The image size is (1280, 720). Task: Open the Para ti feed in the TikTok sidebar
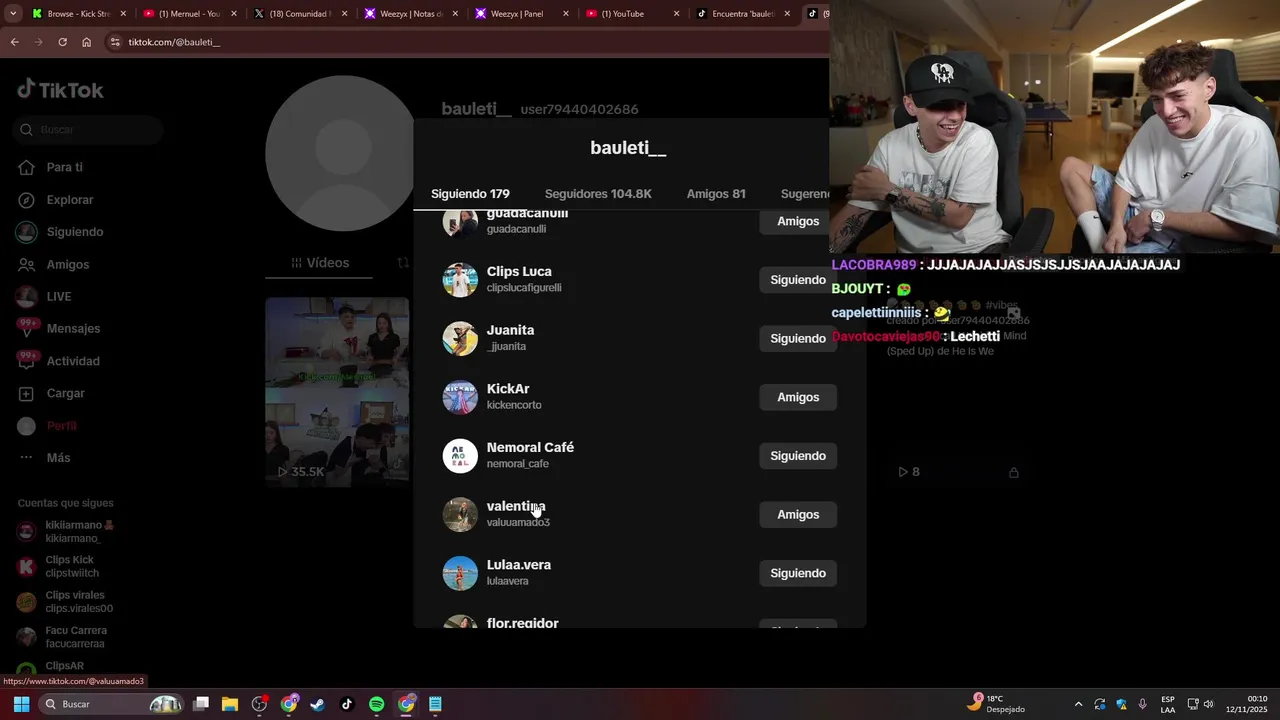point(64,167)
